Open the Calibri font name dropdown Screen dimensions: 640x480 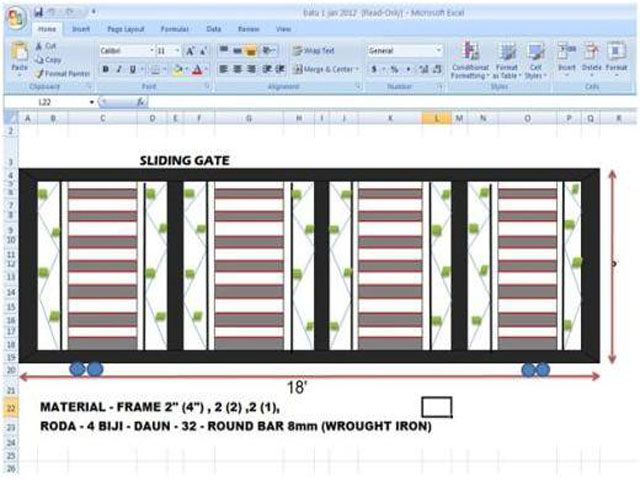[151, 50]
